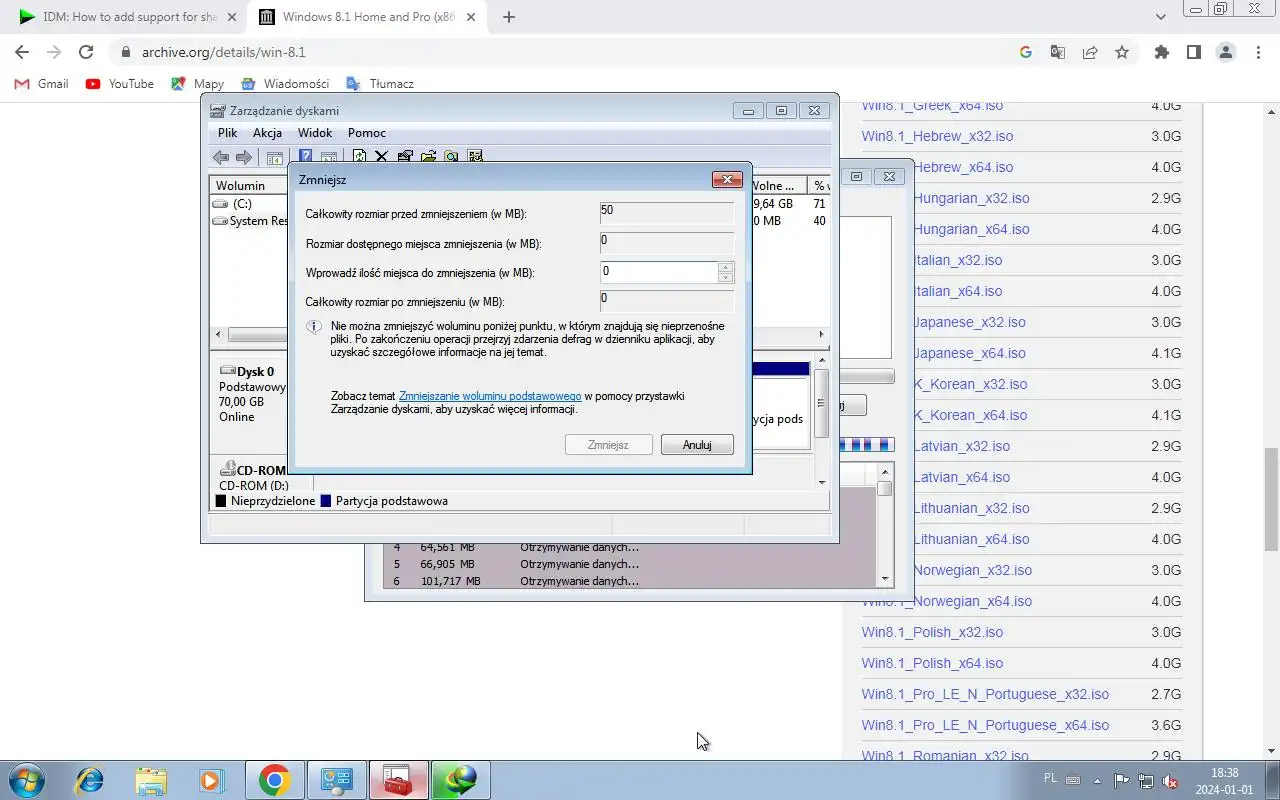Launch Internet Explorer from the taskbar
The image size is (1280, 800).
(90, 780)
